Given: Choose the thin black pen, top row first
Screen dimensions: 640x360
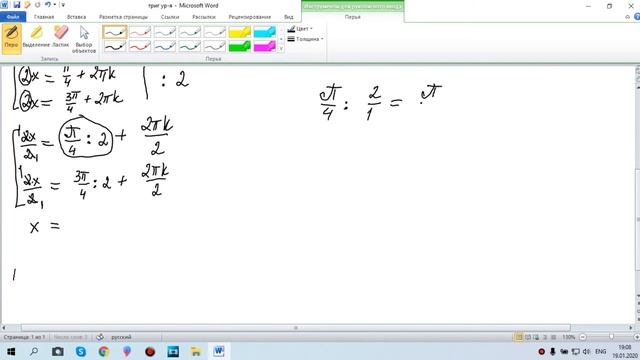Looking at the screenshot, I should coord(115,32).
